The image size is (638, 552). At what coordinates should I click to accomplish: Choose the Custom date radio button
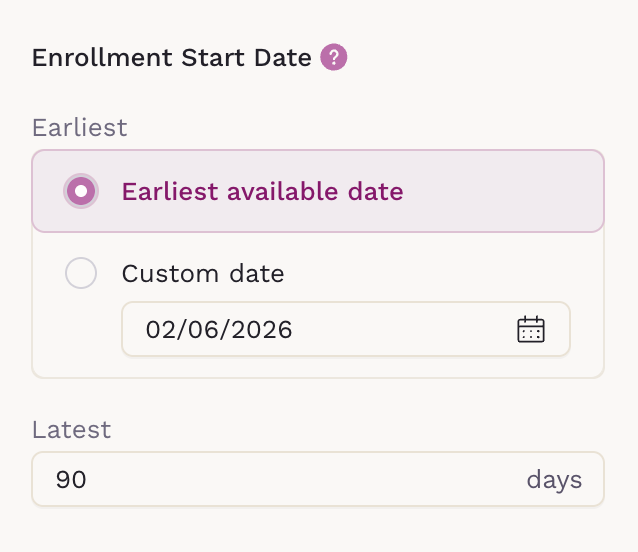(81, 273)
